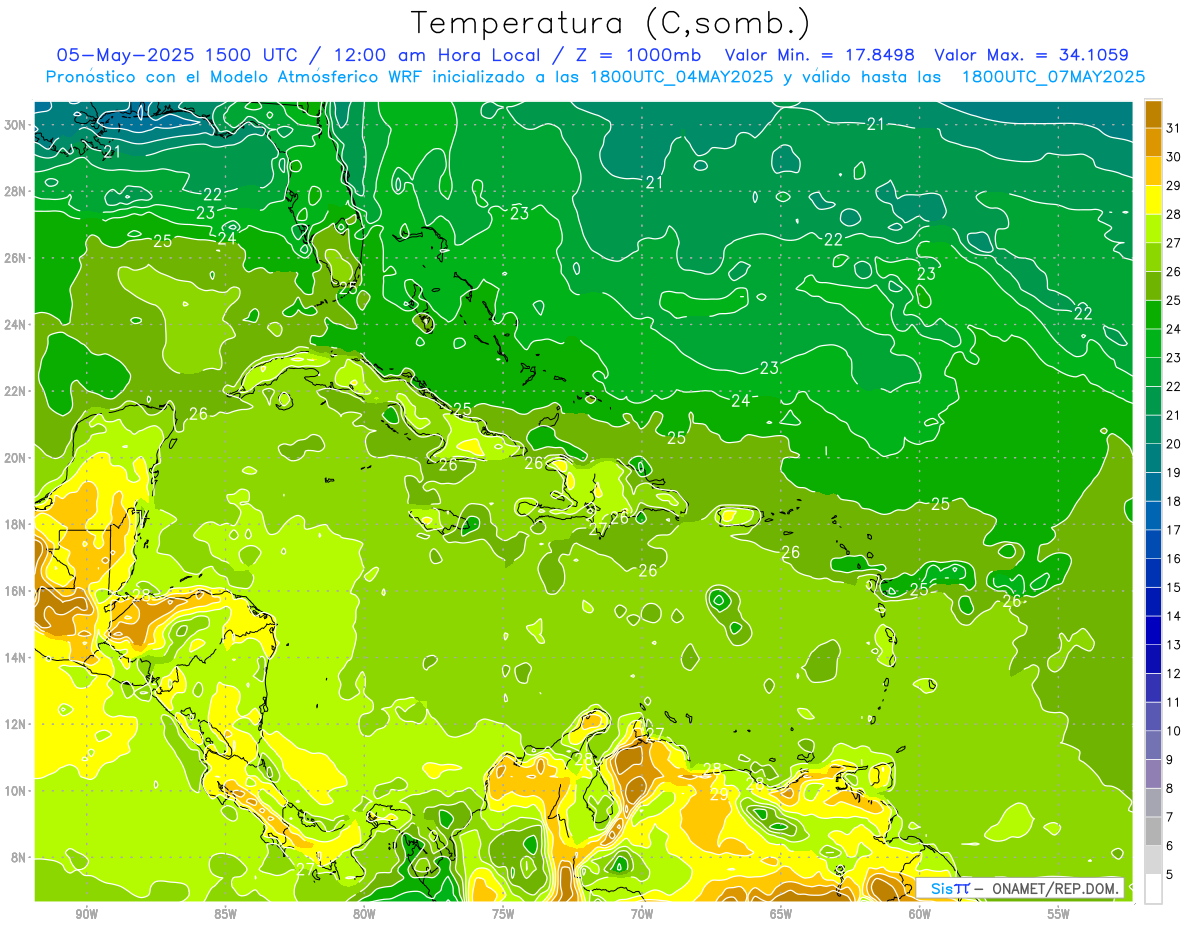
Task: Click the "1800UTC_07MAY2025" valid-until time
Action: click(1053, 76)
